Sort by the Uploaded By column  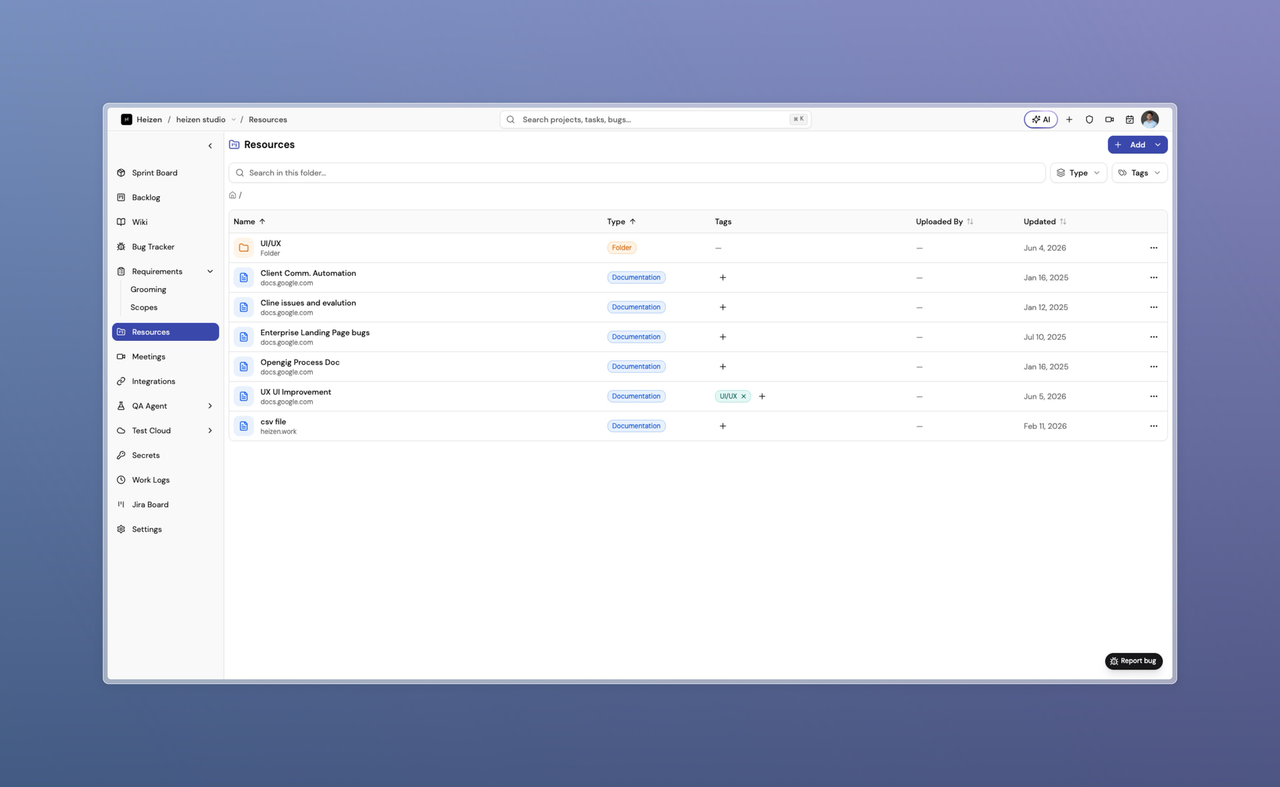[x=945, y=222]
